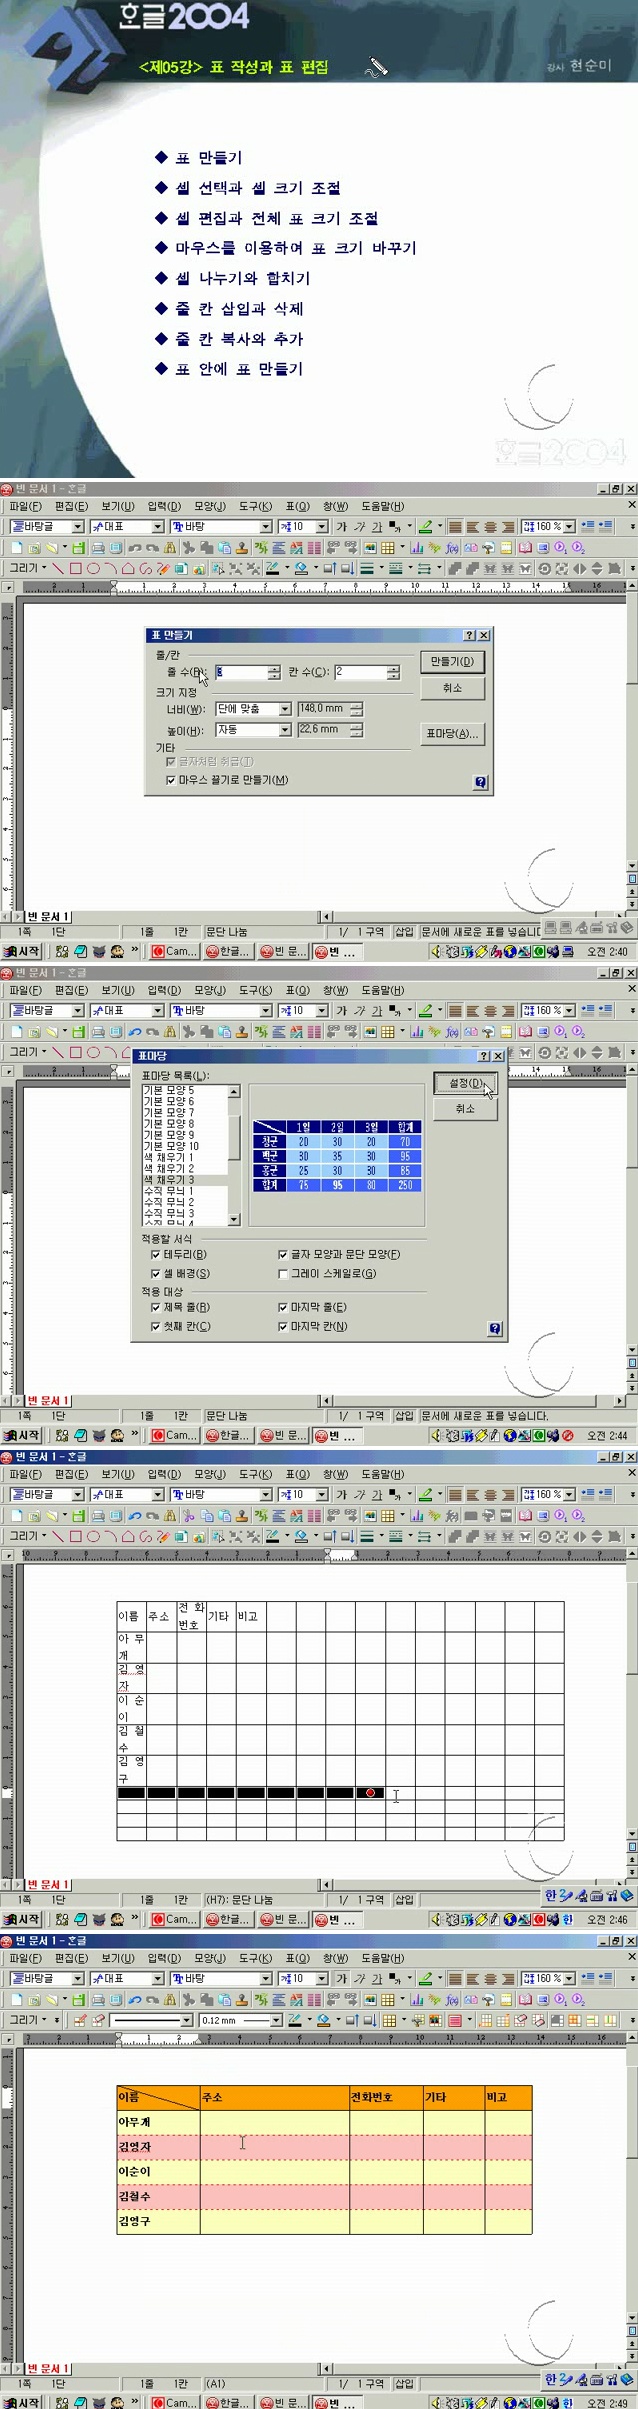Open 도움말(H) menu in orange-header table window
Image resolution: width=638 pixels, height=2409 pixels.
click(x=382, y=1958)
